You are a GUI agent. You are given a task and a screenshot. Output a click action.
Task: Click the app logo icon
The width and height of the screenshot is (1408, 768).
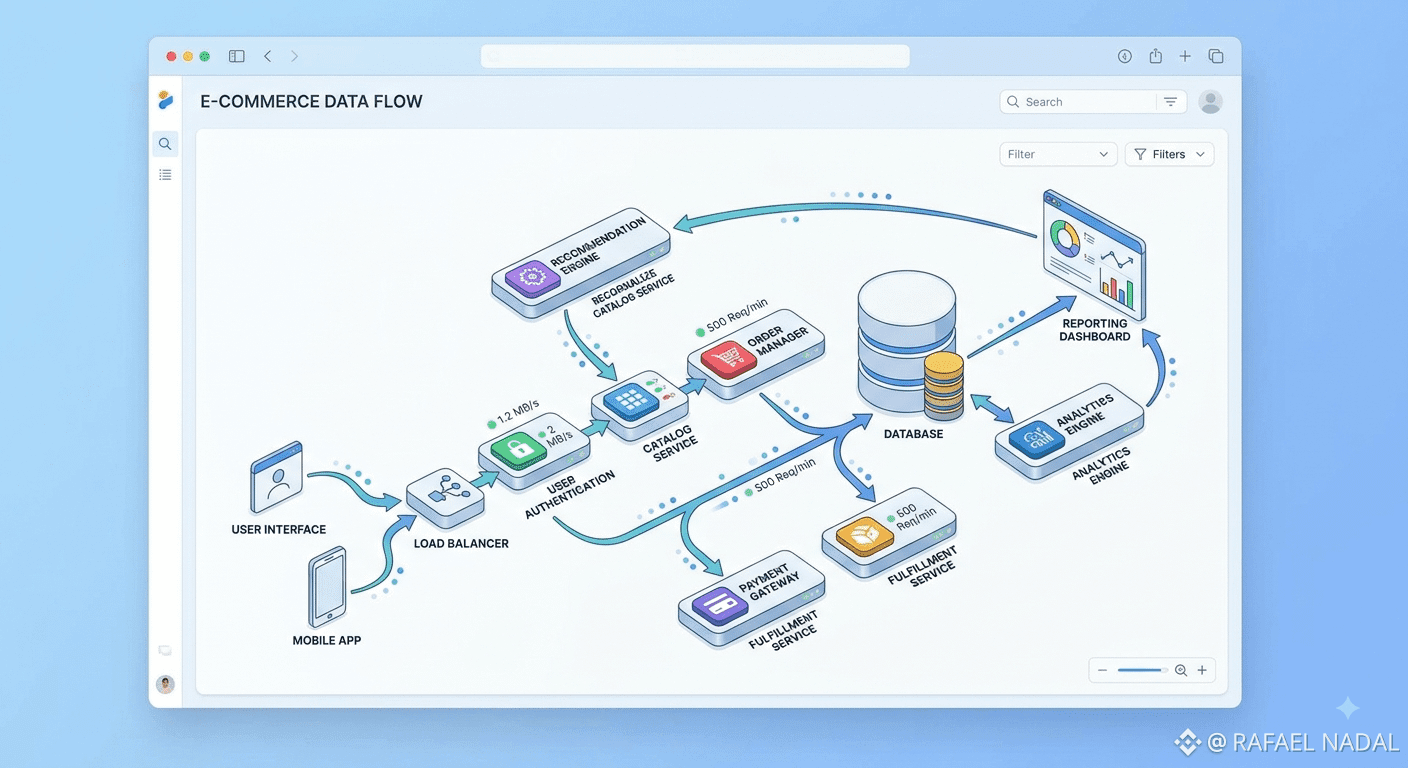coord(166,99)
